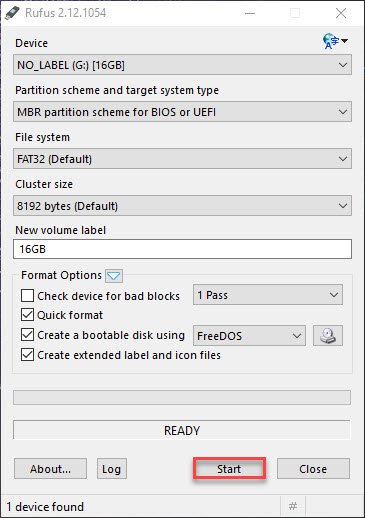Click the New volume label text field
The width and height of the screenshot is (365, 518).
click(182, 249)
